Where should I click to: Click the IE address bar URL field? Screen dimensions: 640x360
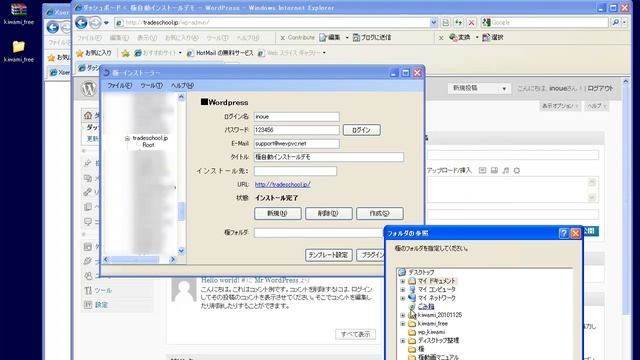click(x=271, y=23)
